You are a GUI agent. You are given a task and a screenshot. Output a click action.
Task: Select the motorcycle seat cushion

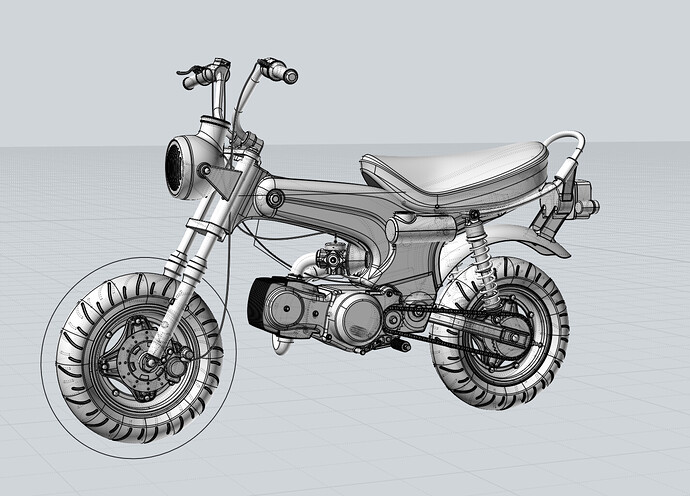coord(453,175)
